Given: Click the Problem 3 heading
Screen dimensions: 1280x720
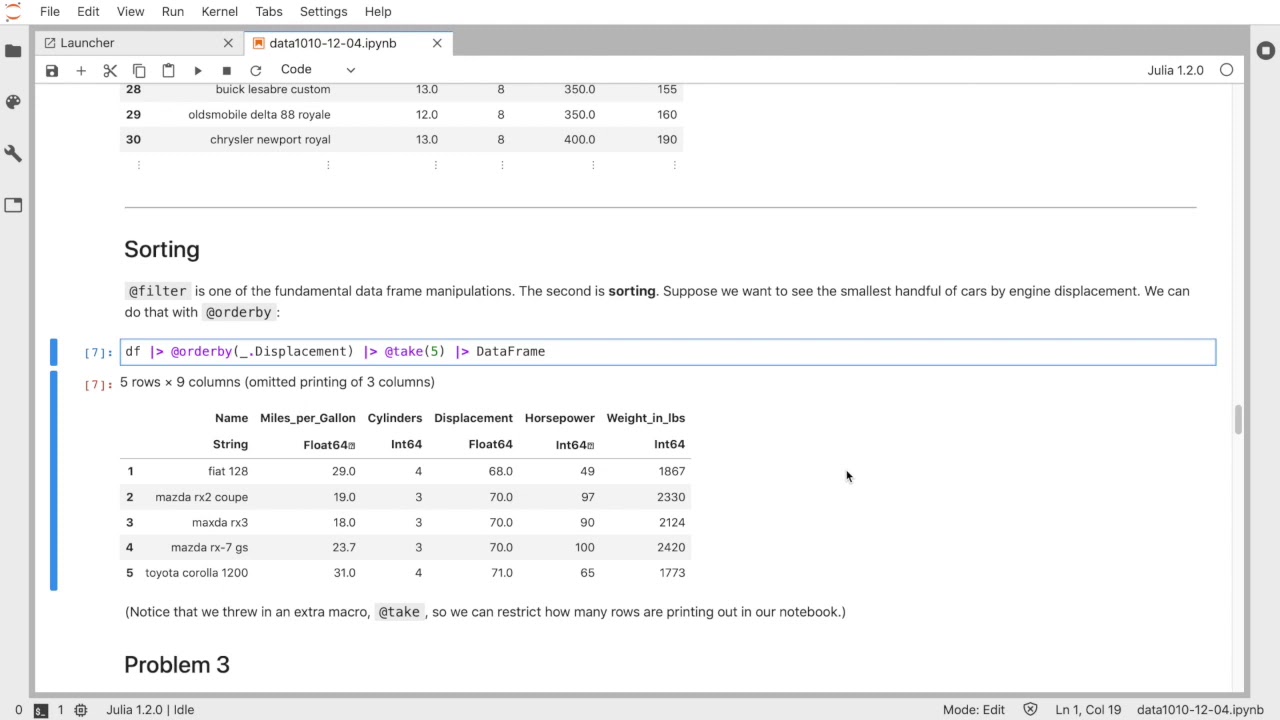Looking at the screenshot, I should click(177, 665).
